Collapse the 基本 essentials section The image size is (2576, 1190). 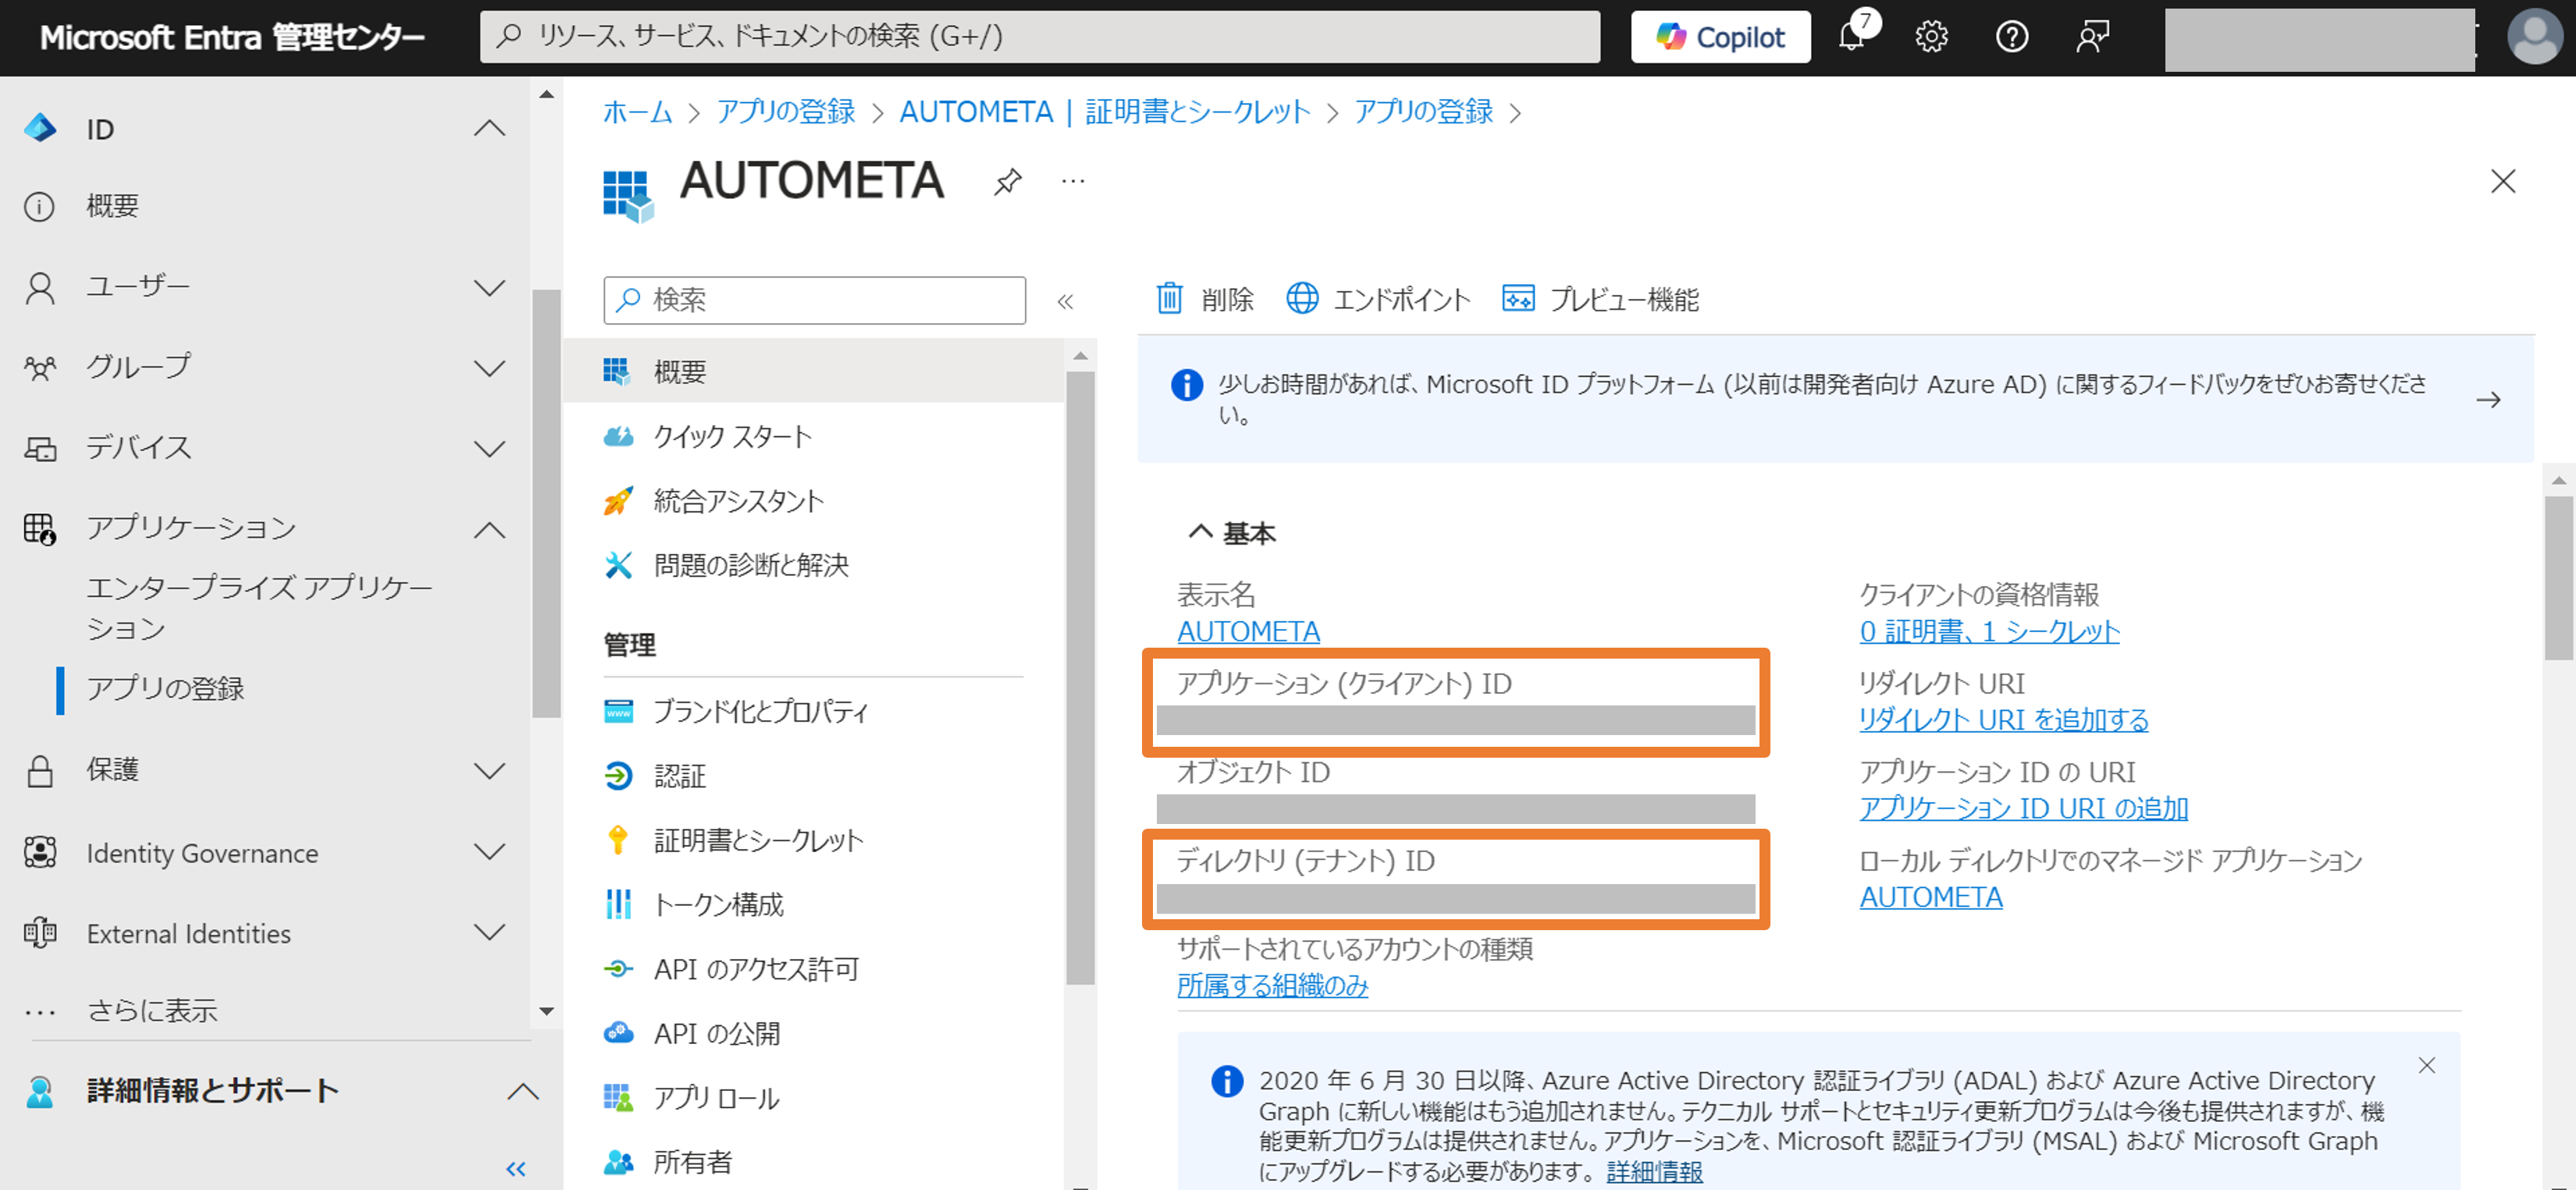click(x=1200, y=532)
